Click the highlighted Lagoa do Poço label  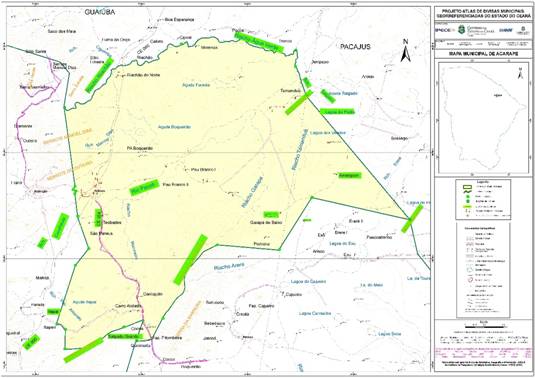337,112
